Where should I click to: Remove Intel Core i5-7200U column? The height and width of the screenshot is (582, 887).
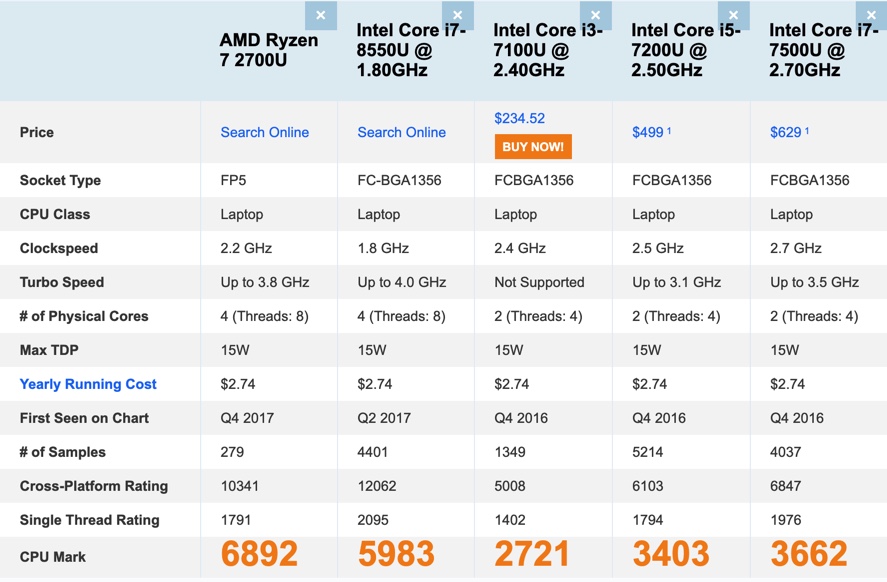[733, 16]
